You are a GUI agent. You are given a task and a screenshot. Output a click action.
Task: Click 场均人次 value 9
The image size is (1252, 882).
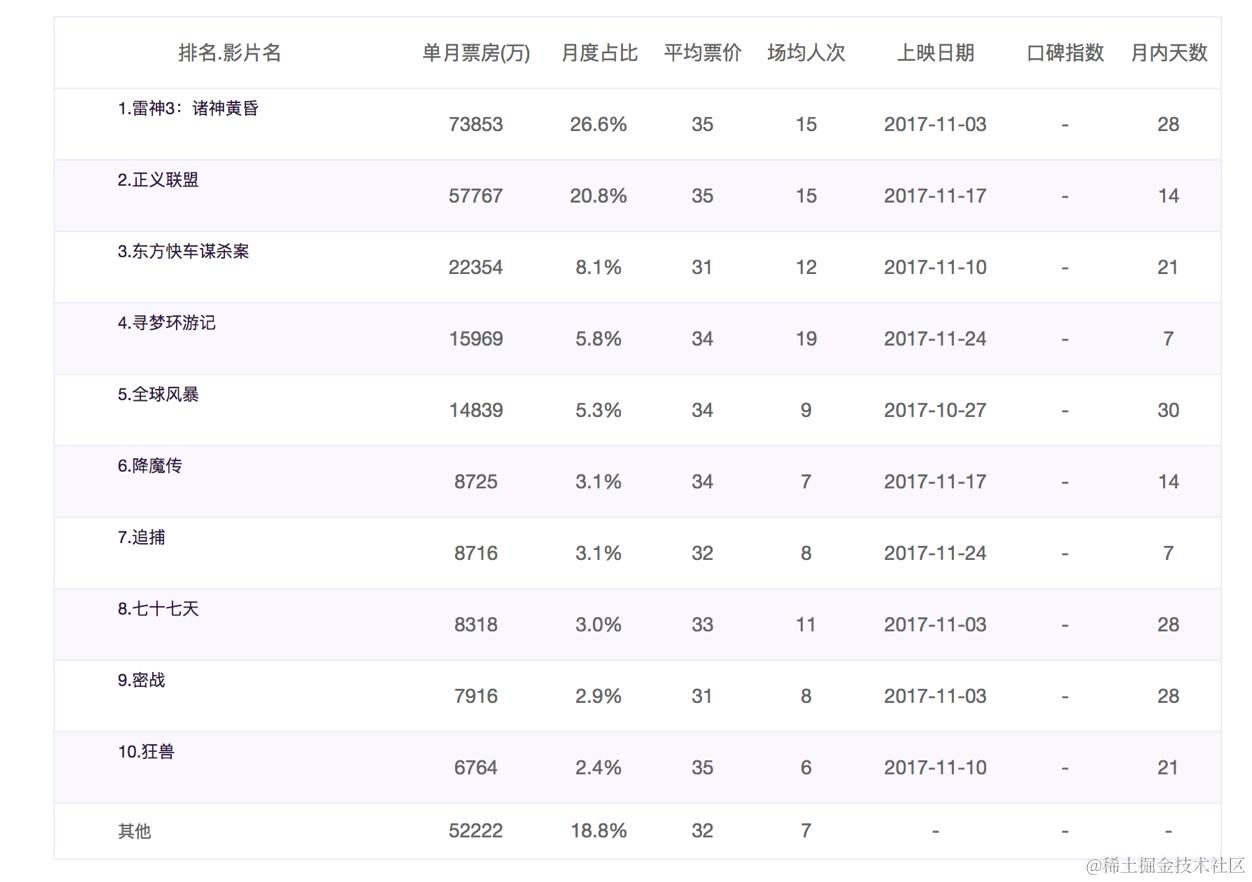click(x=806, y=410)
